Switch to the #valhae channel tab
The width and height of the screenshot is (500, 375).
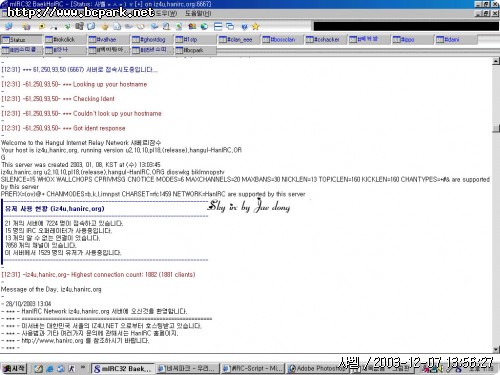[108, 40]
